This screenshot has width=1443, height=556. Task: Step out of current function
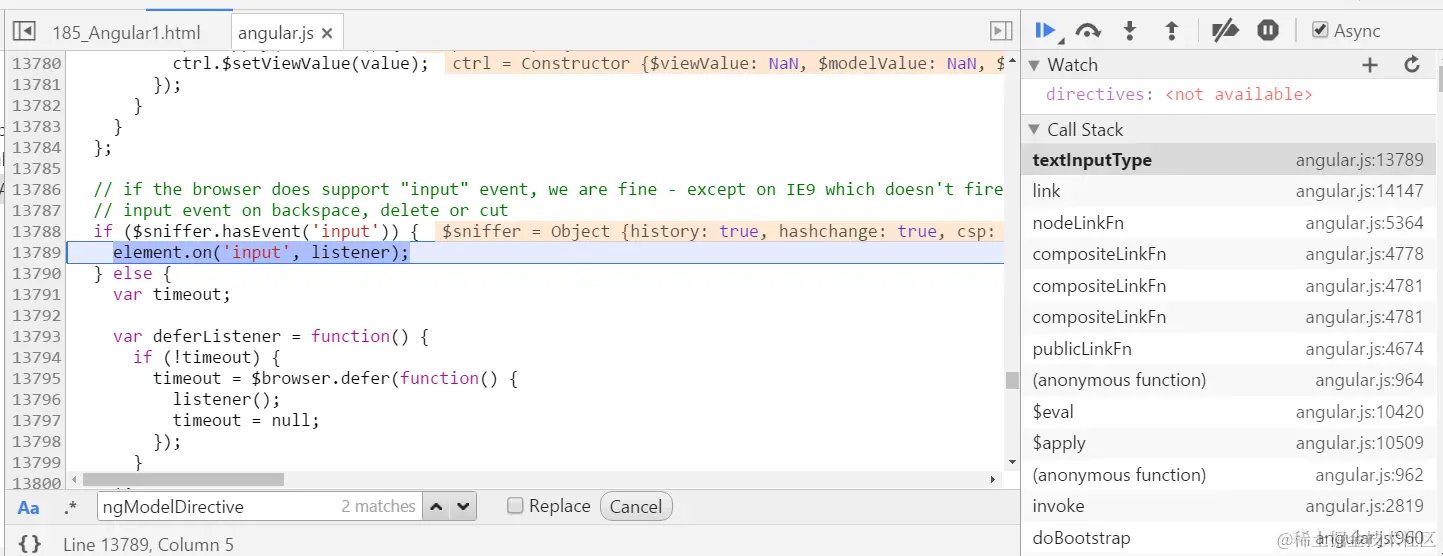pos(1172,31)
